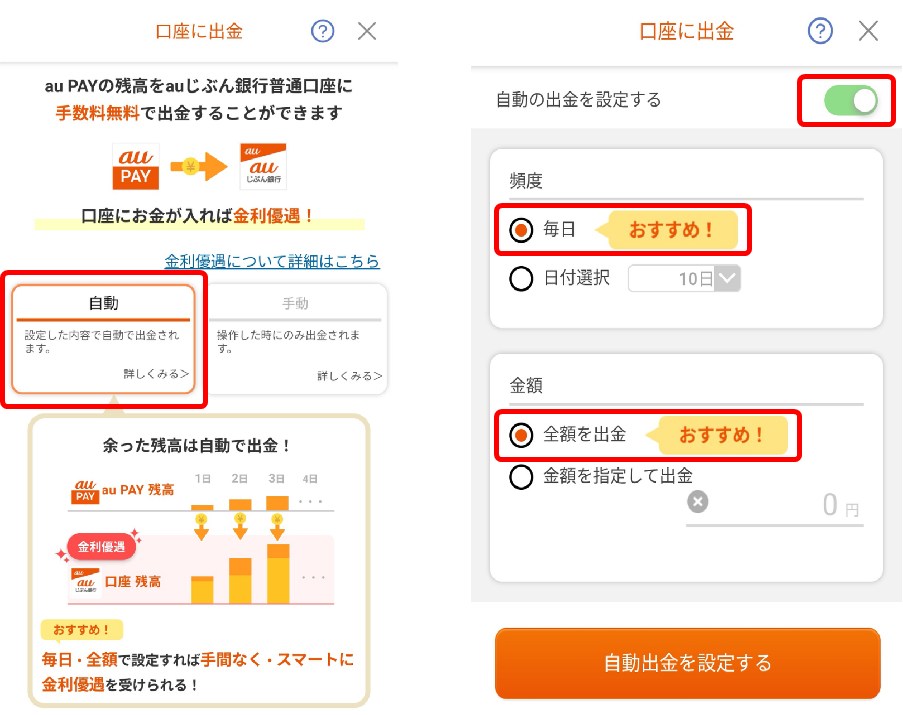
Task: Switch to the 自動 withdrawal tab
Action: pyautogui.click(x=104, y=303)
